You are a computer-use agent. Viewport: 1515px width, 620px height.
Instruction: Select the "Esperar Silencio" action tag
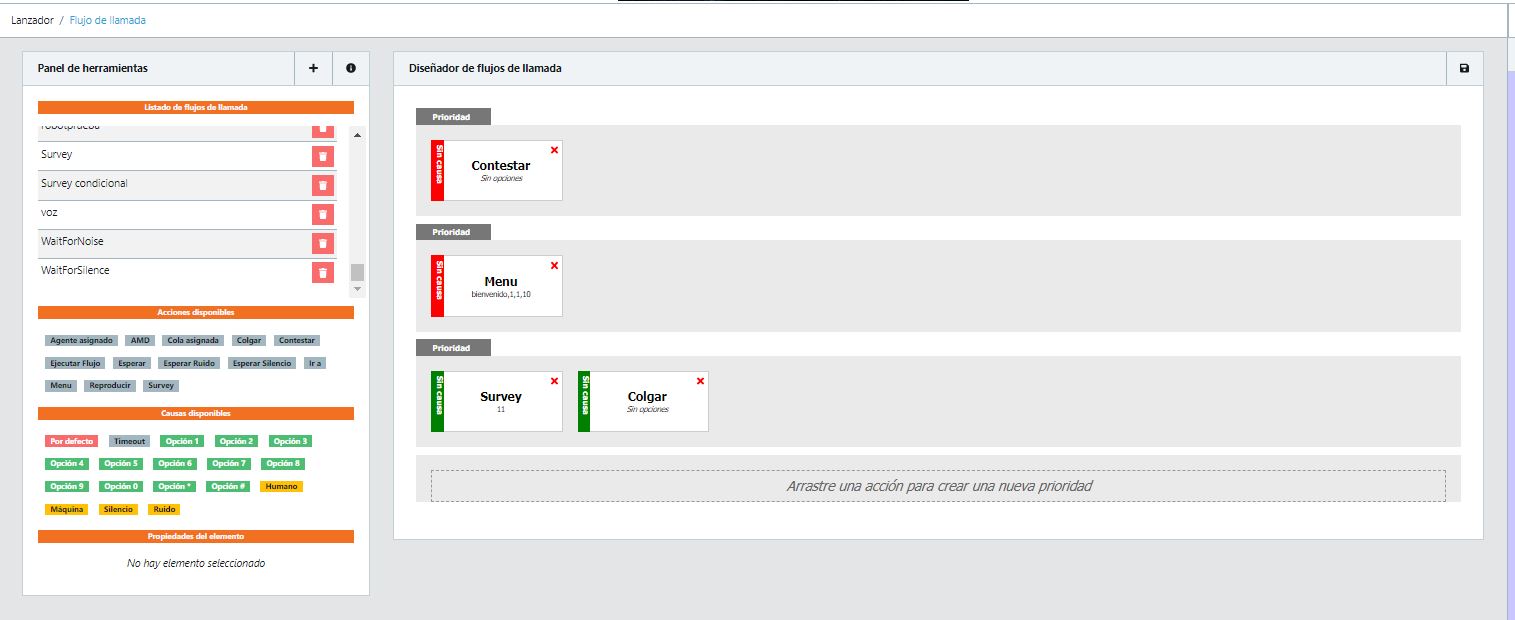point(260,364)
